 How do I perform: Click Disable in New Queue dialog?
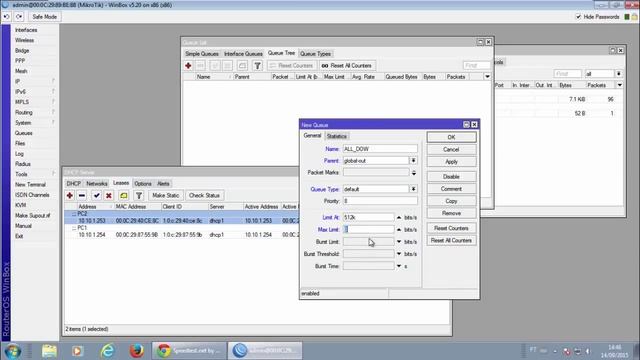tap(451, 177)
